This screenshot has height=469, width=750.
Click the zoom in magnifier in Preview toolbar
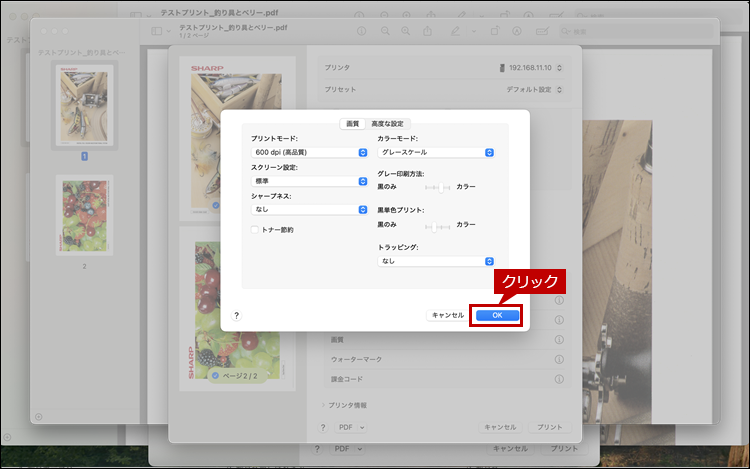point(405,31)
